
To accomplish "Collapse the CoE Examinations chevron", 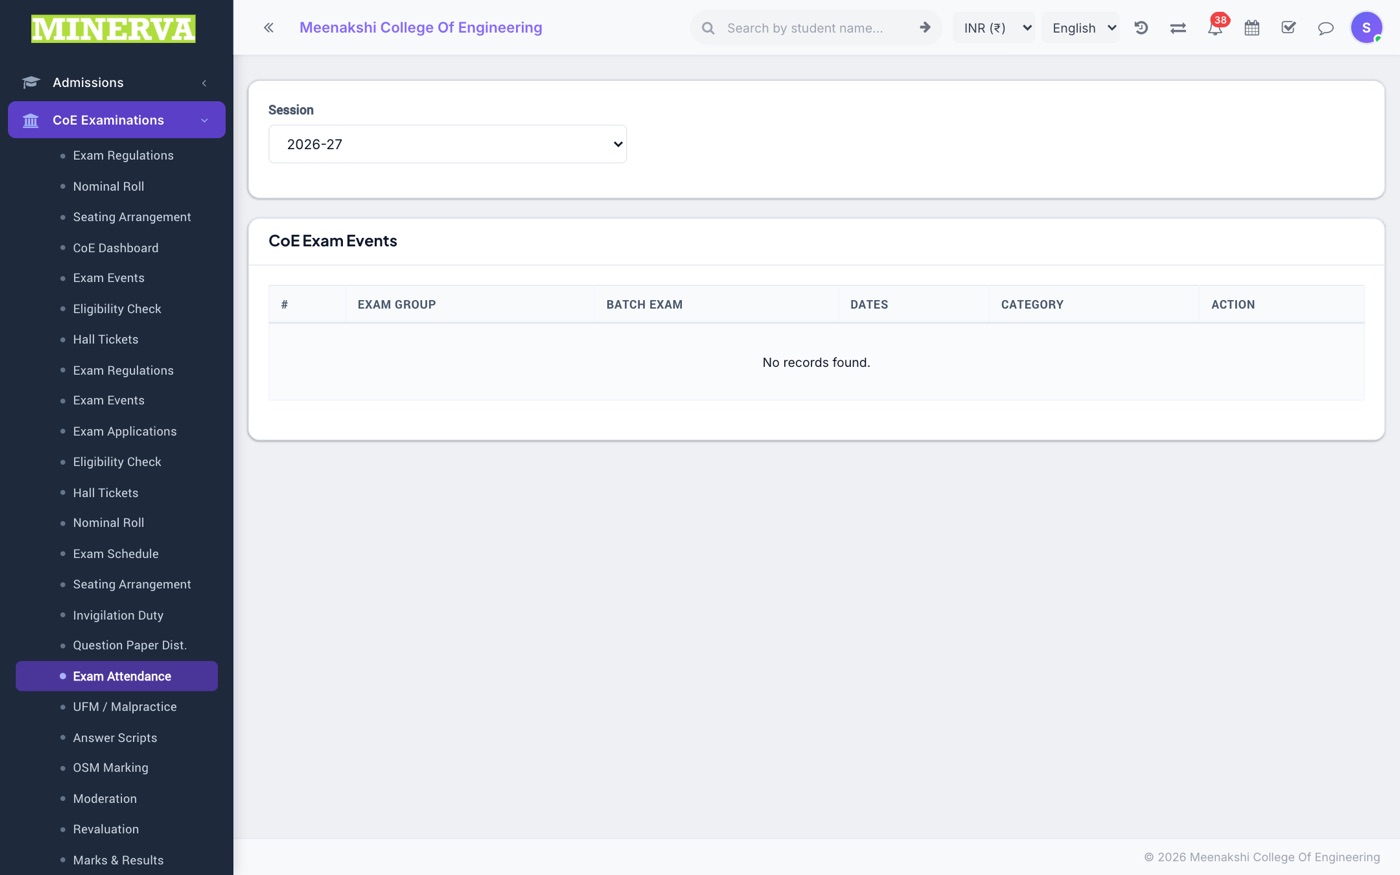I will (204, 120).
